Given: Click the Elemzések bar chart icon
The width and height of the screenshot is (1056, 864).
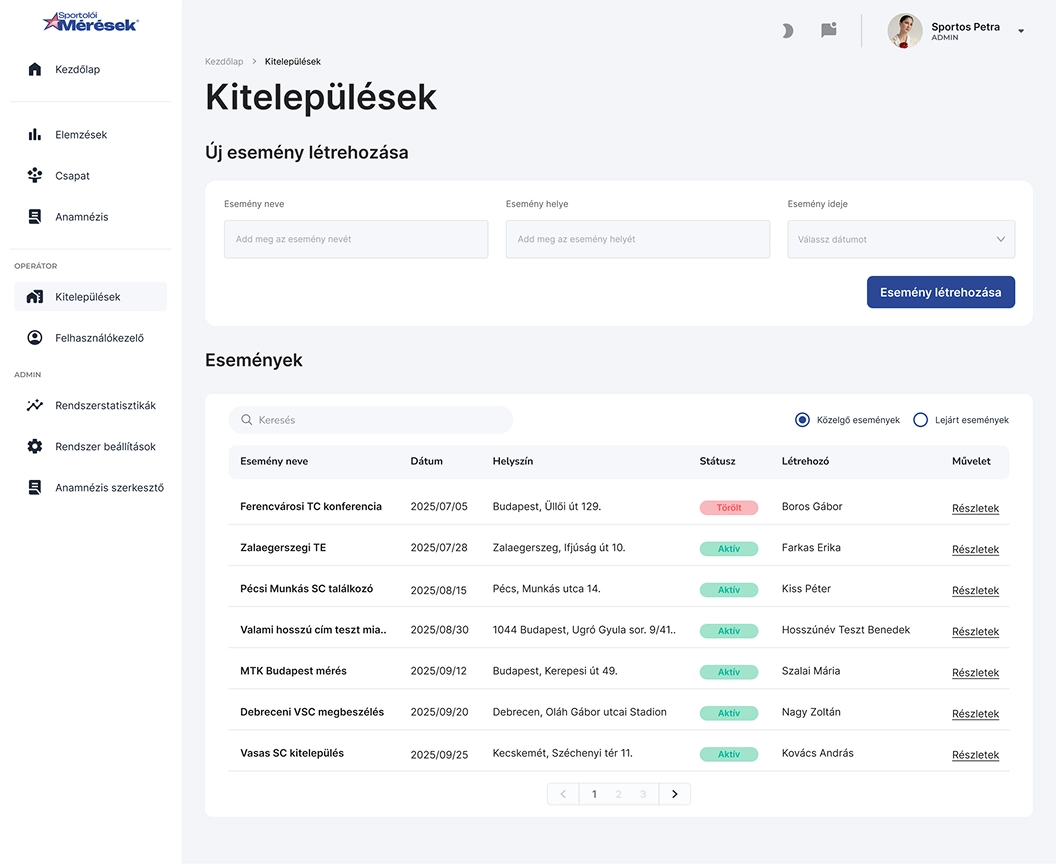Looking at the screenshot, I should [x=35, y=135].
